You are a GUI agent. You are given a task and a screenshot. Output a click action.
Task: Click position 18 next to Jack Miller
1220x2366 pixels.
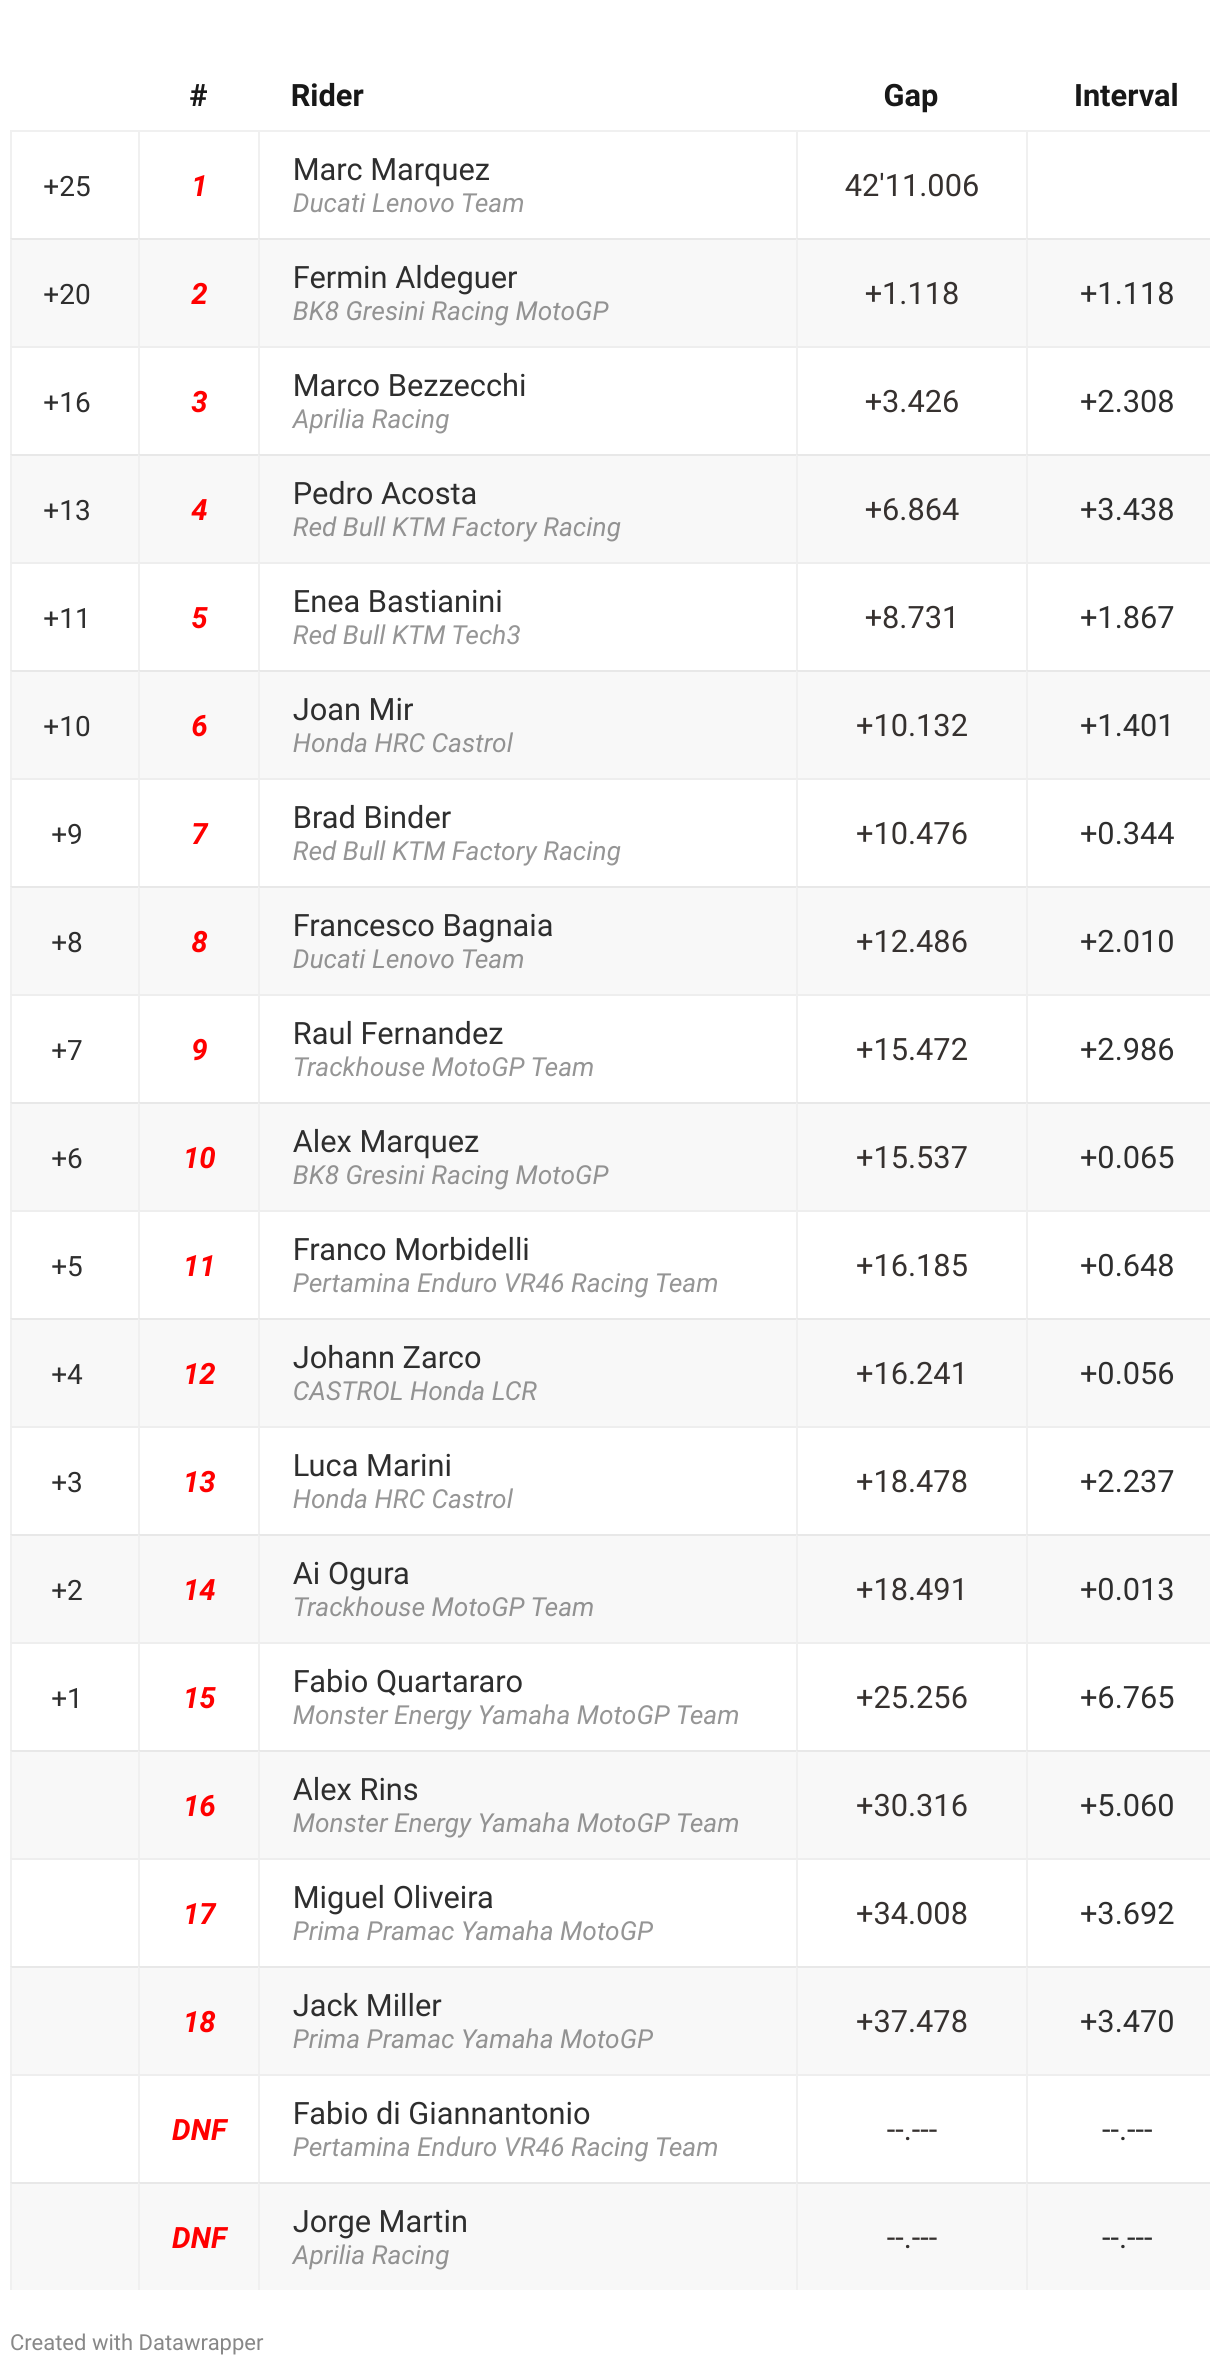coord(200,2022)
